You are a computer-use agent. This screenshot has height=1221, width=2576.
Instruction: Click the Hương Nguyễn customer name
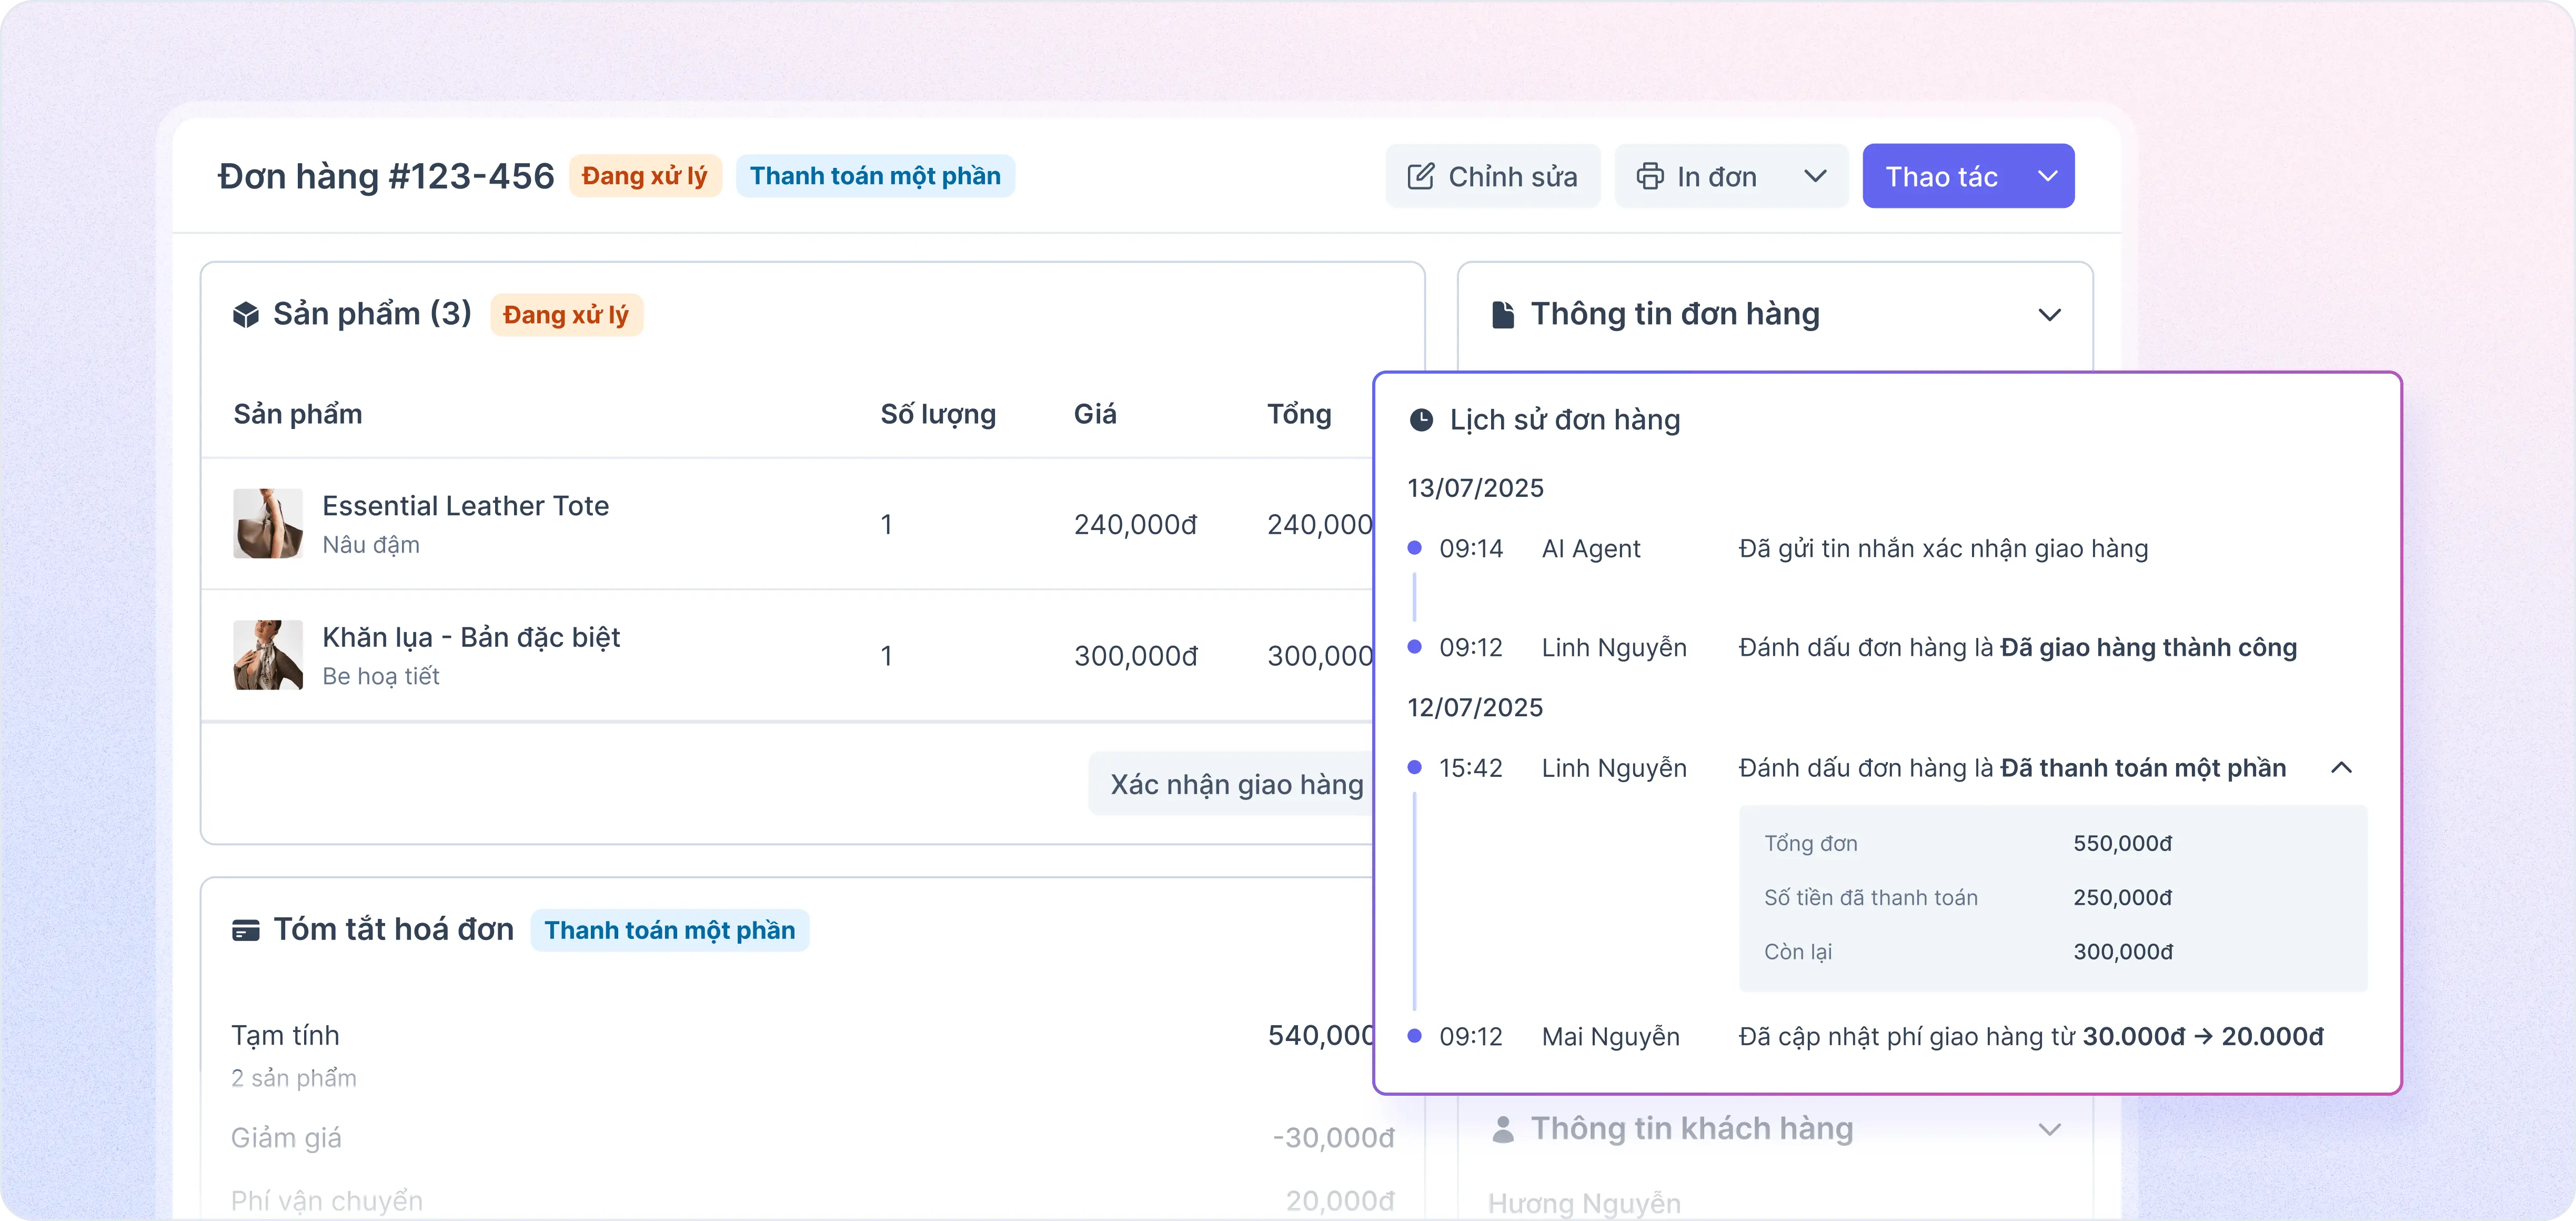click(x=1584, y=1203)
